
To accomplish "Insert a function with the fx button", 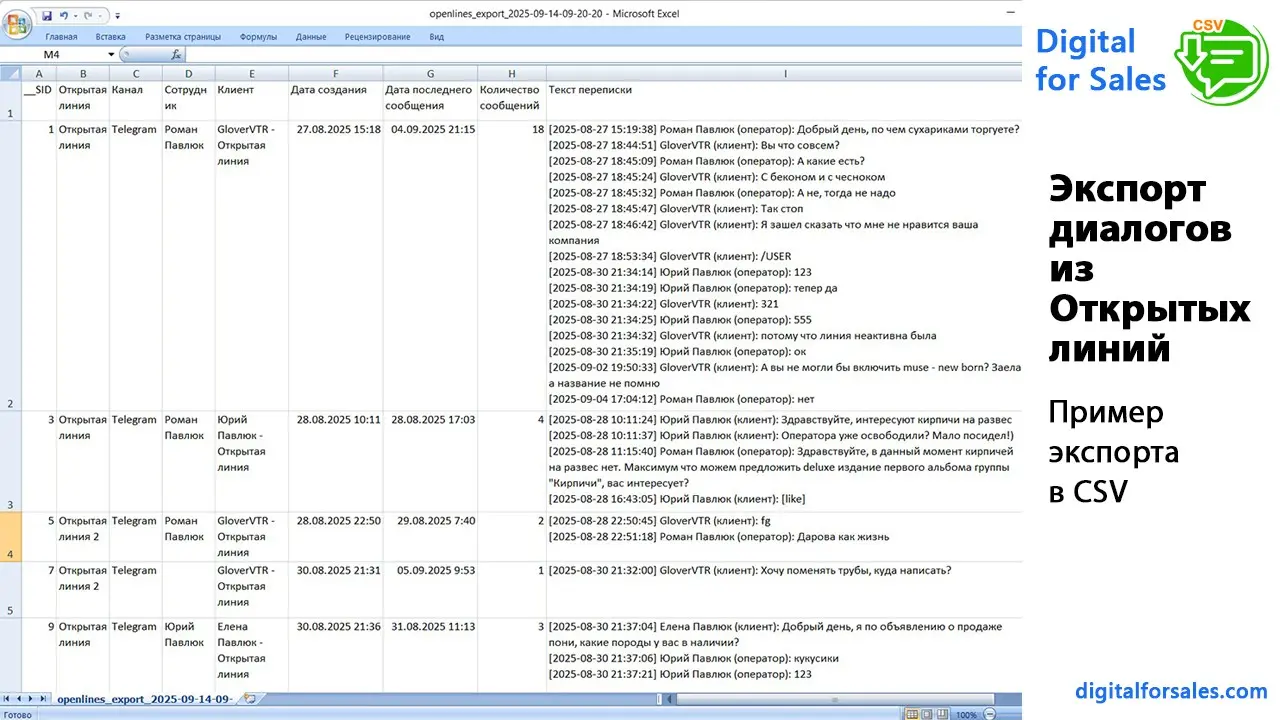I will tap(176, 54).
